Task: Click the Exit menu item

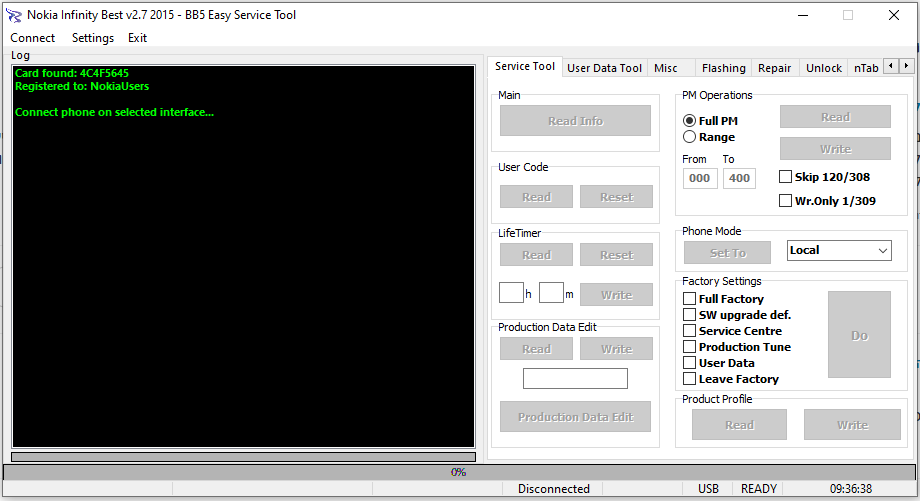Action: coord(137,38)
